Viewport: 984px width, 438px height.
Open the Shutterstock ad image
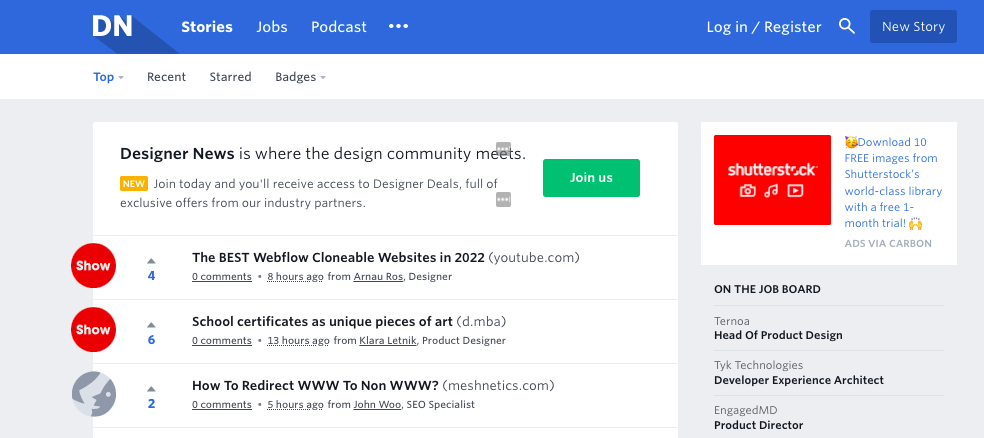pos(773,180)
